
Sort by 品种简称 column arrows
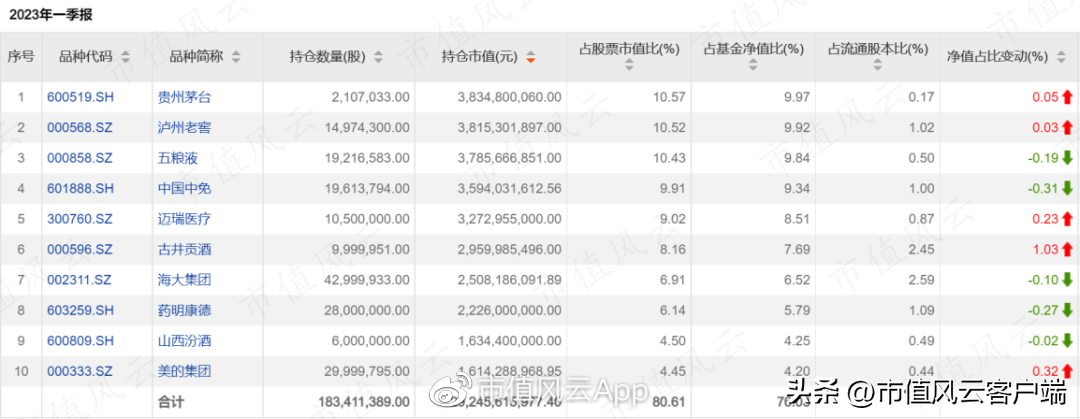[236, 57]
